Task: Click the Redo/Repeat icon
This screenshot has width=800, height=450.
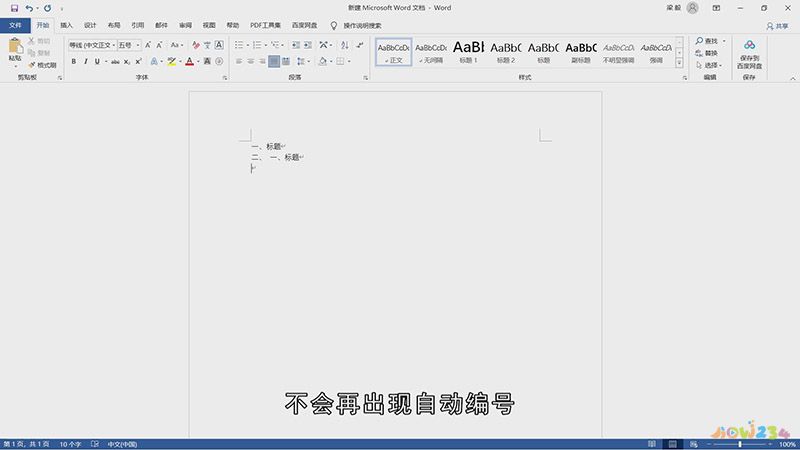Action: pyautogui.click(x=47, y=8)
